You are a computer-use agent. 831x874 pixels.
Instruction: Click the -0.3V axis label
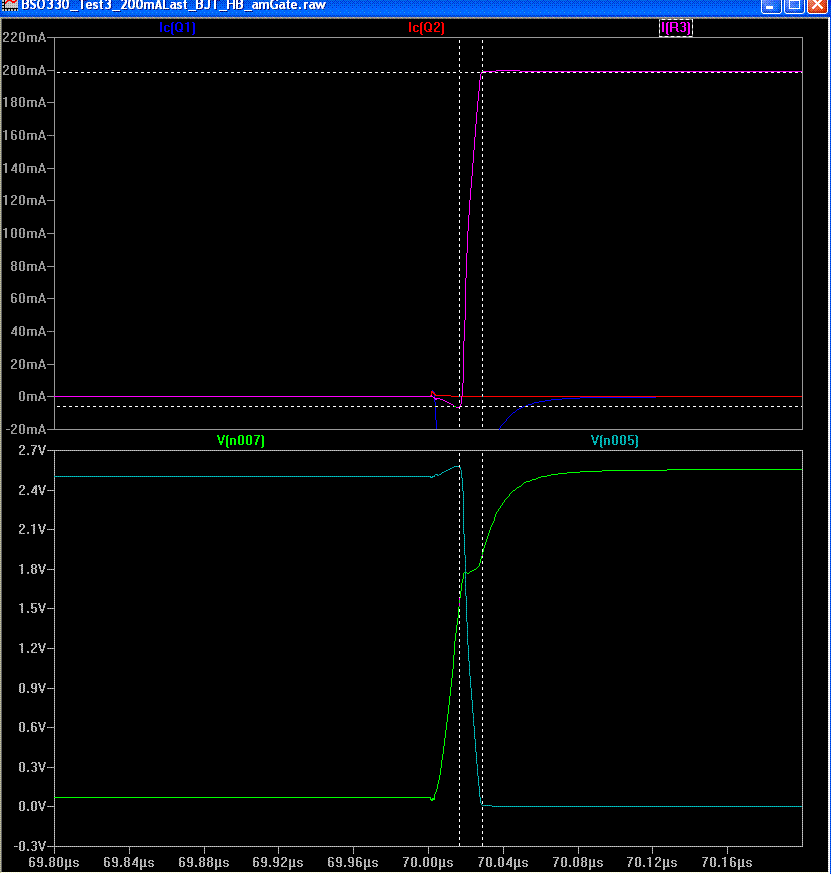(x=28, y=846)
